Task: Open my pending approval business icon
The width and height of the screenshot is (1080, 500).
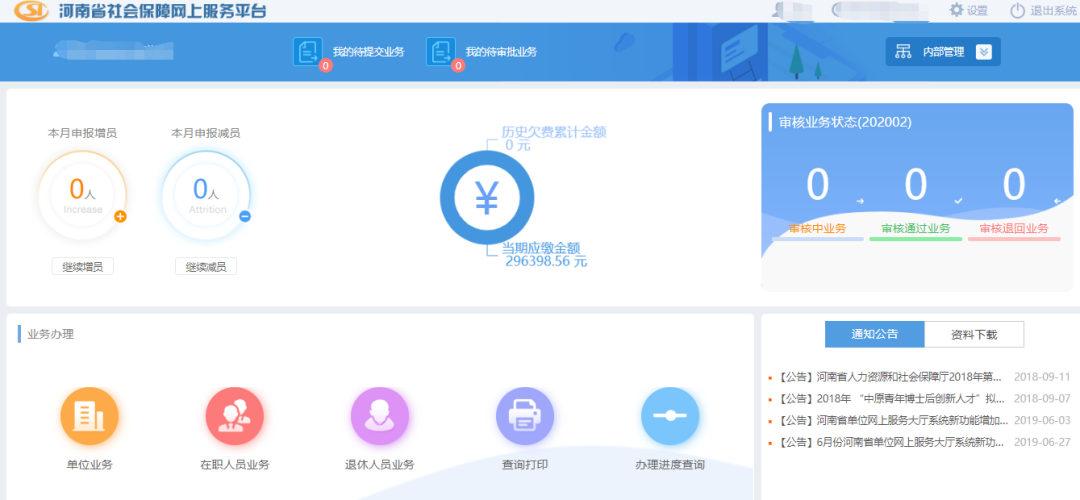Action: [x=440, y=52]
